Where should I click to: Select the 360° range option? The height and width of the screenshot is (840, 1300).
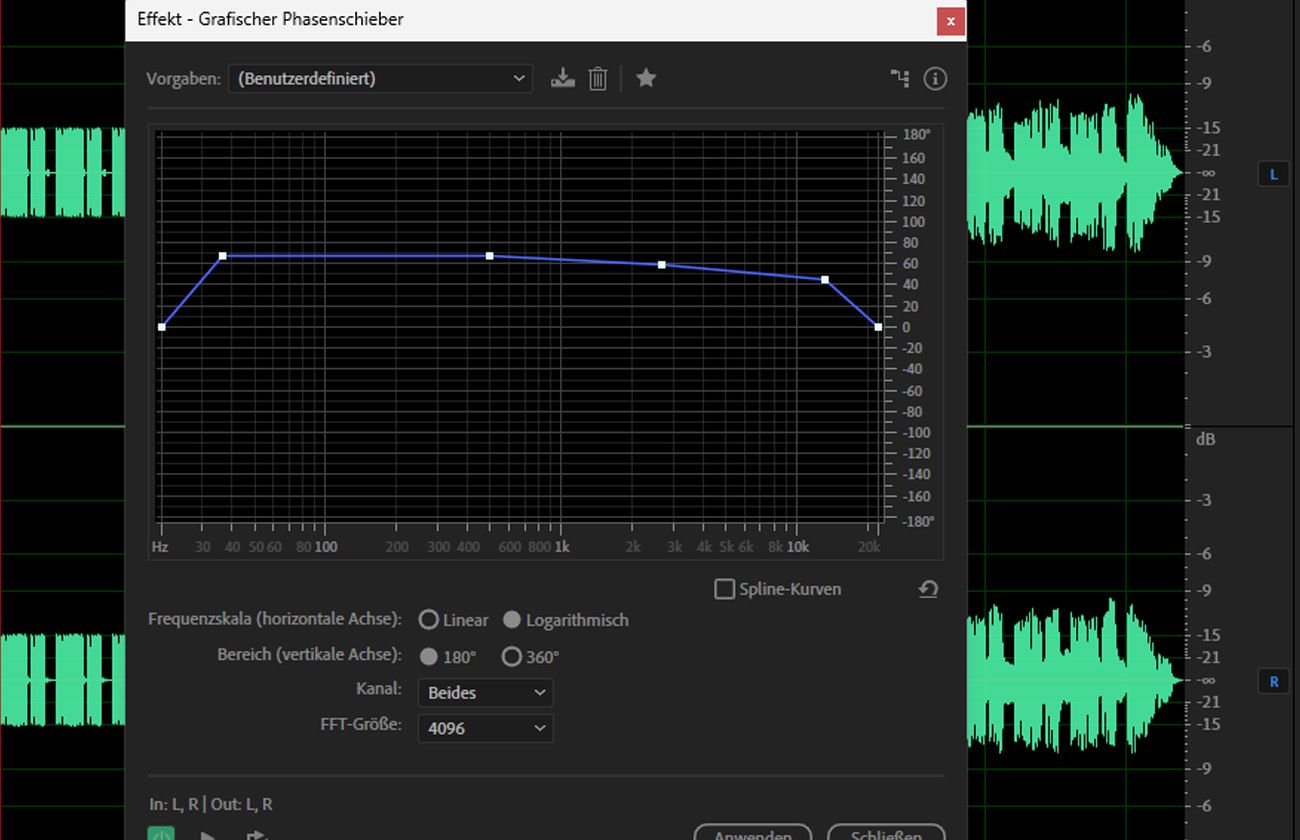(x=512, y=656)
